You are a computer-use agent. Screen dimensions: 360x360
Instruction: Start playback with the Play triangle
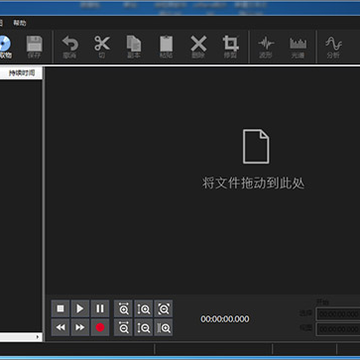click(x=80, y=308)
